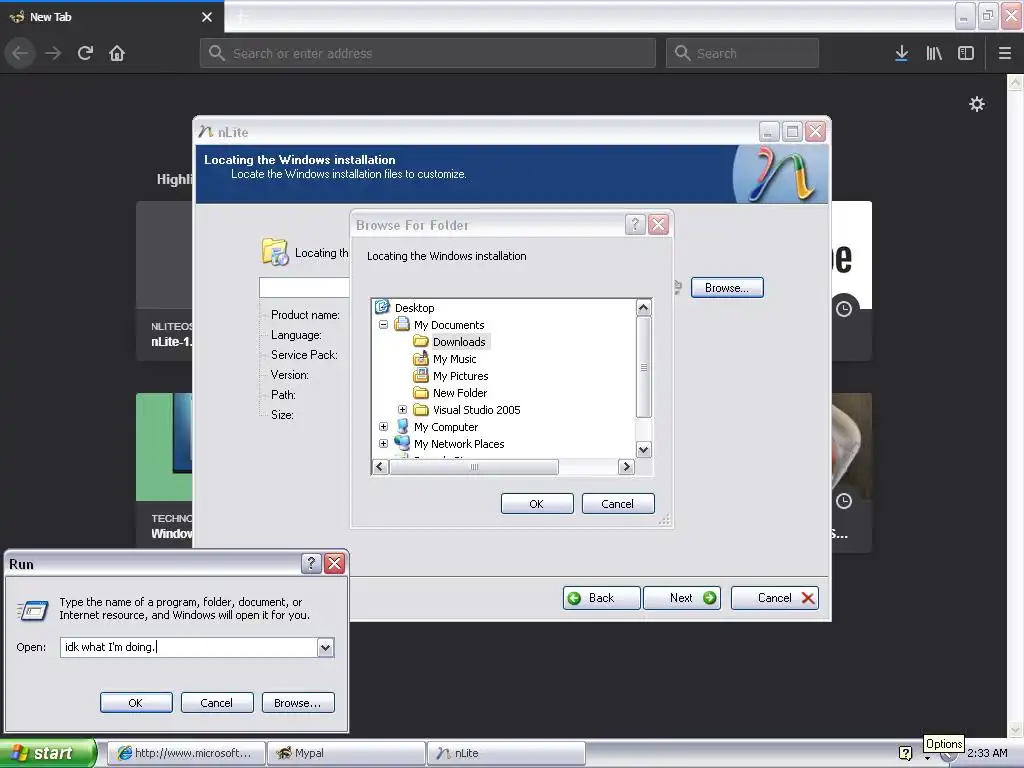Cancel the Browse For Folder dialog
This screenshot has height=768, width=1024.
pos(618,504)
